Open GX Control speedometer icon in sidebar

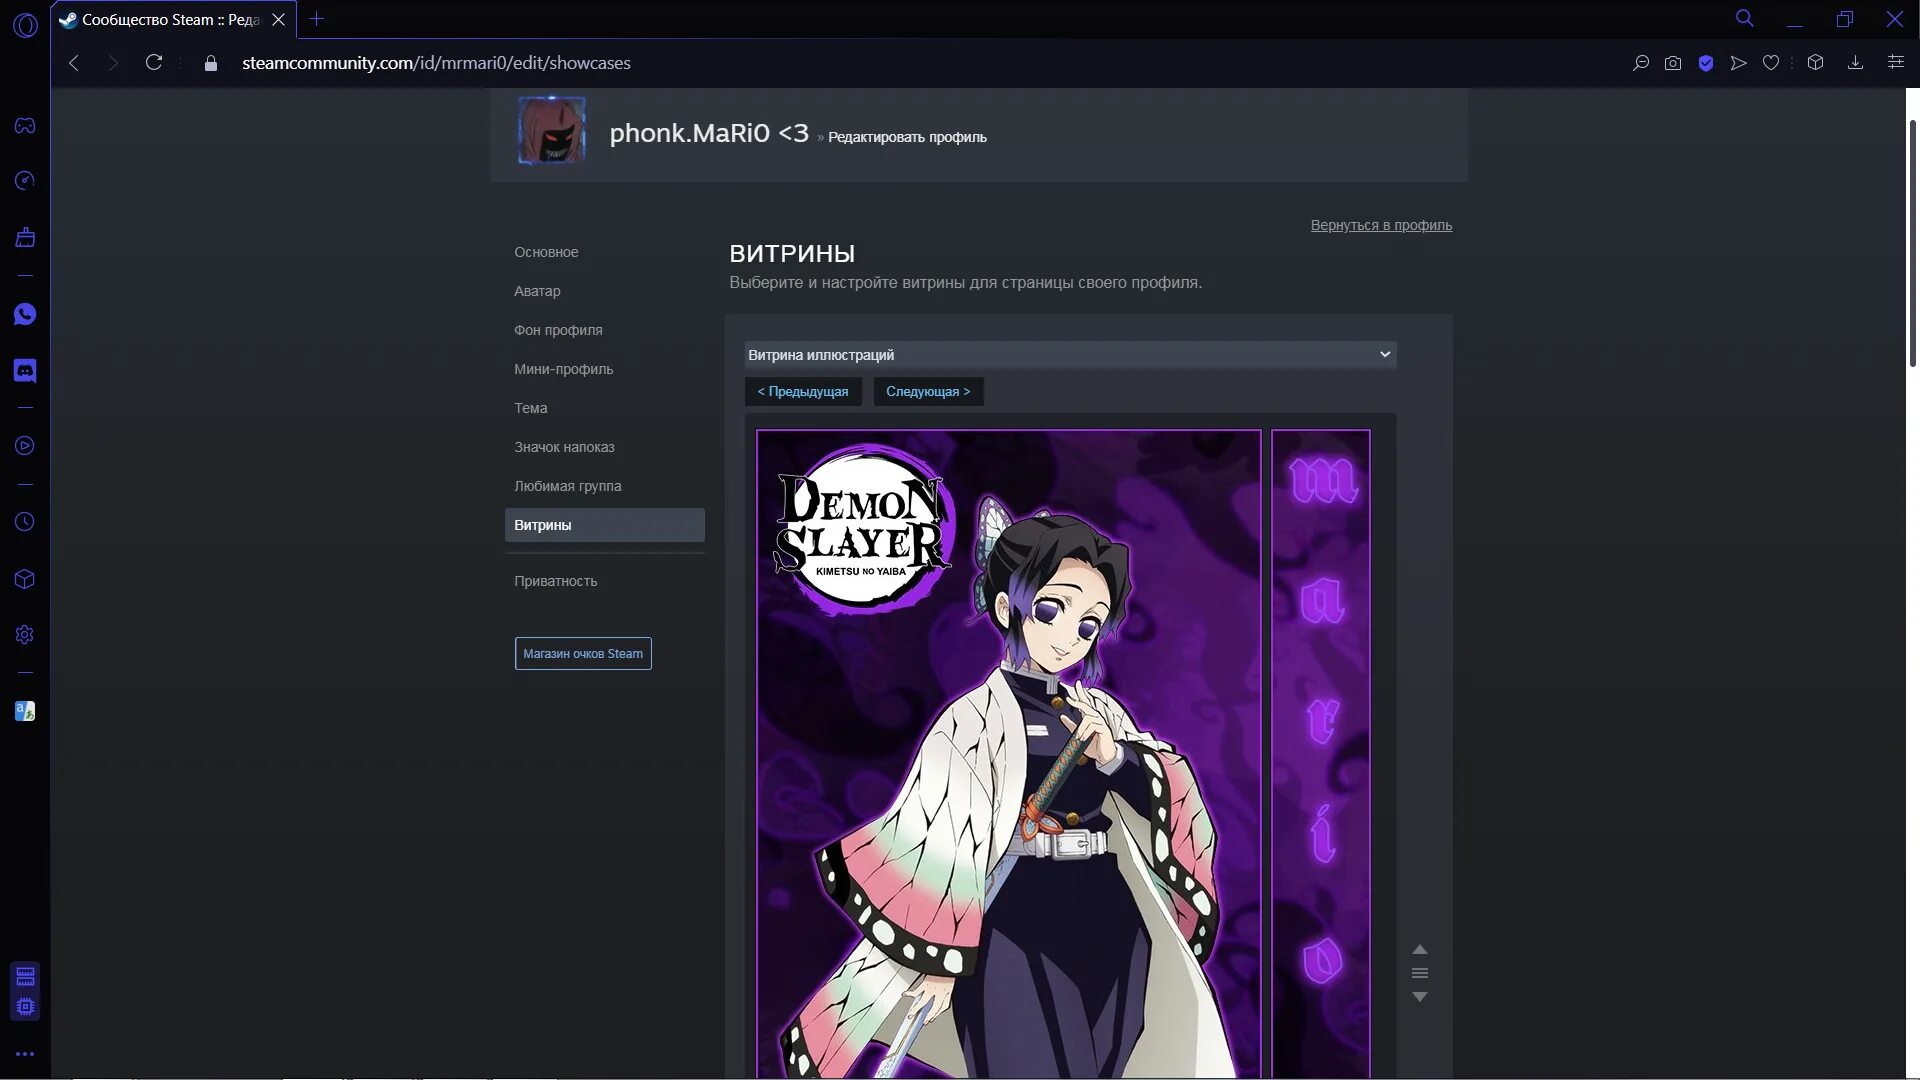tap(25, 181)
